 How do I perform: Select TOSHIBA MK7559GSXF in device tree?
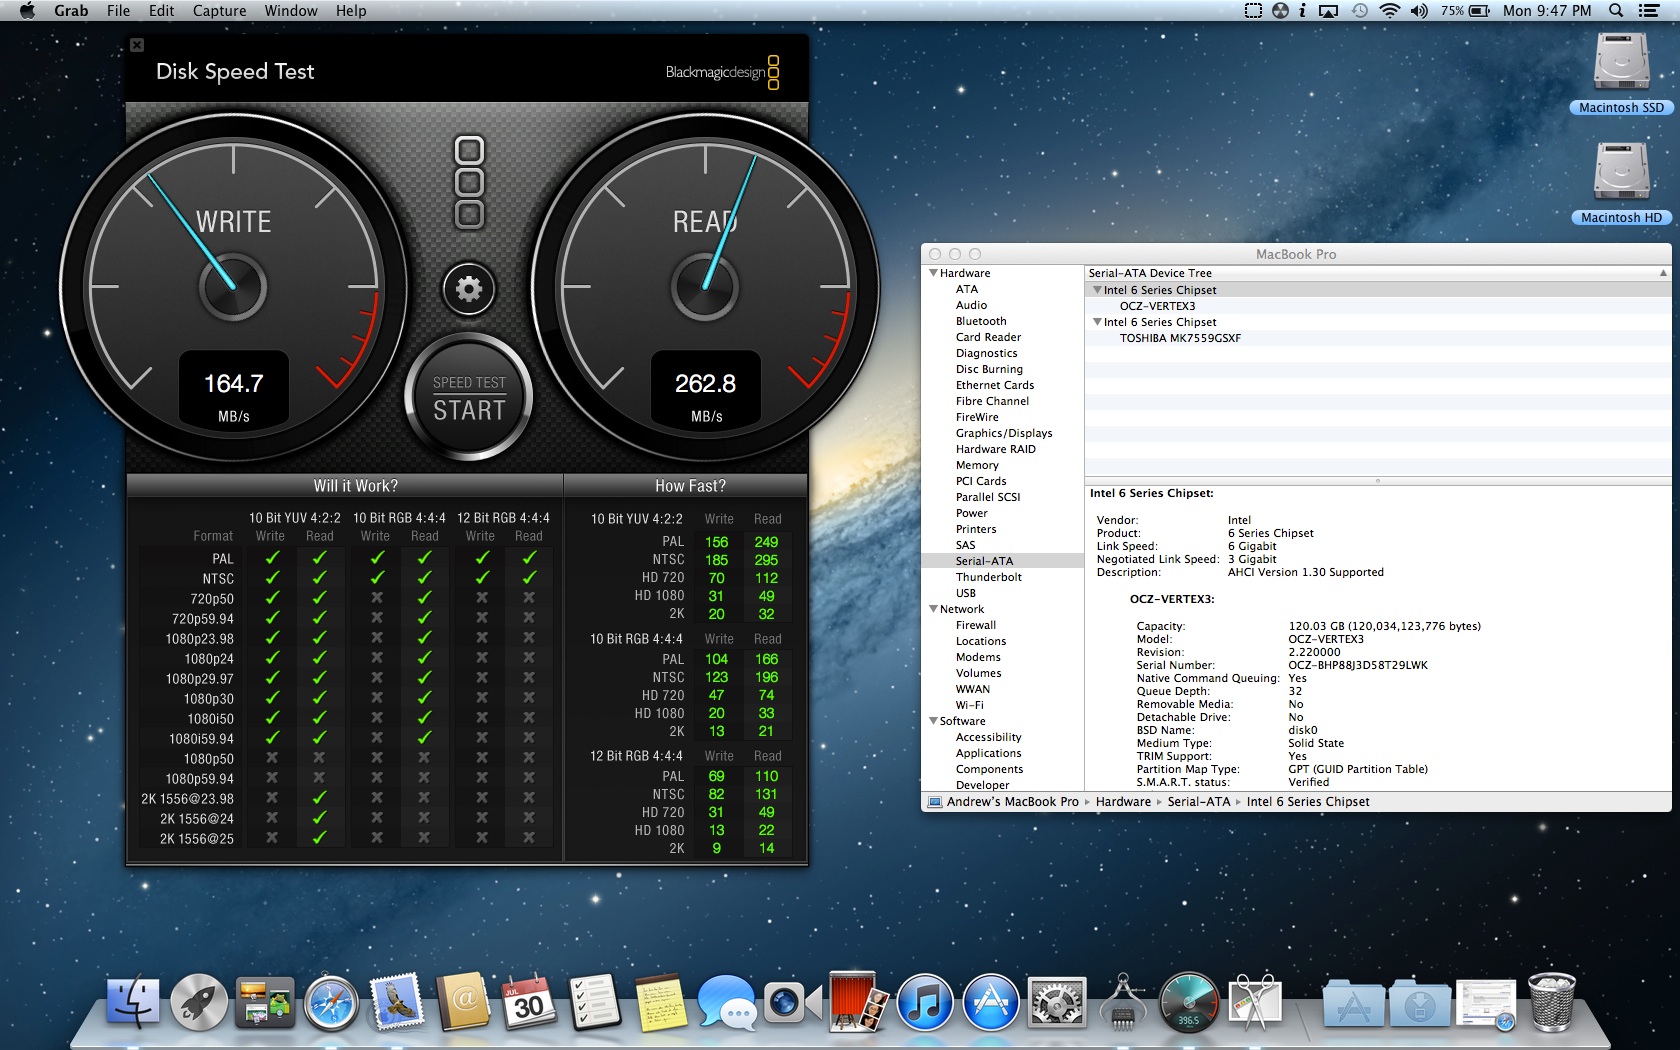point(1180,338)
